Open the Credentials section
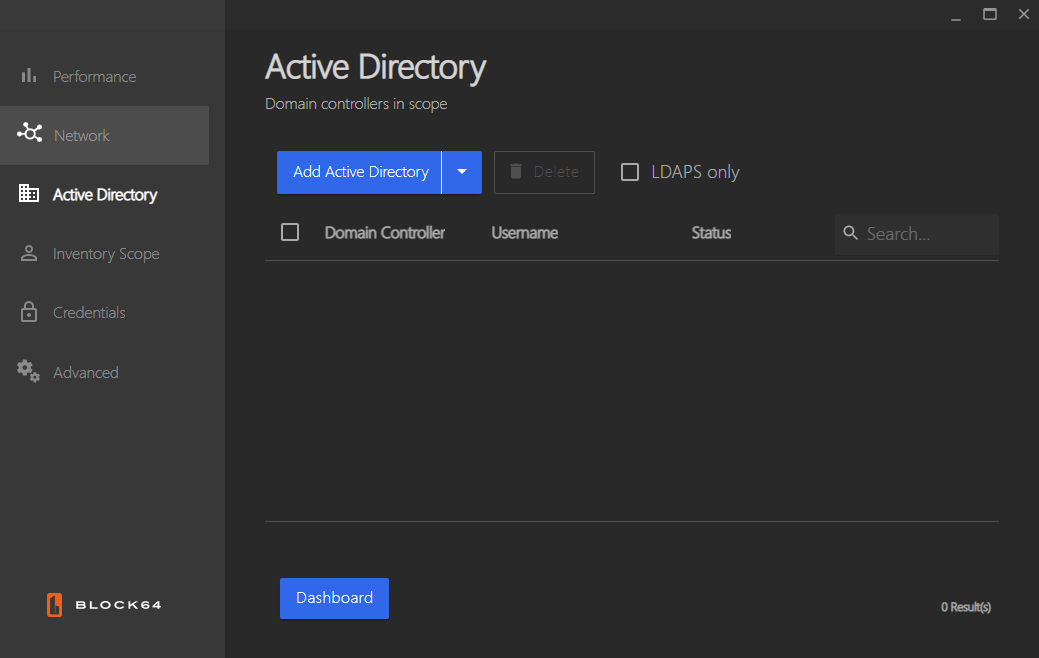 click(89, 313)
